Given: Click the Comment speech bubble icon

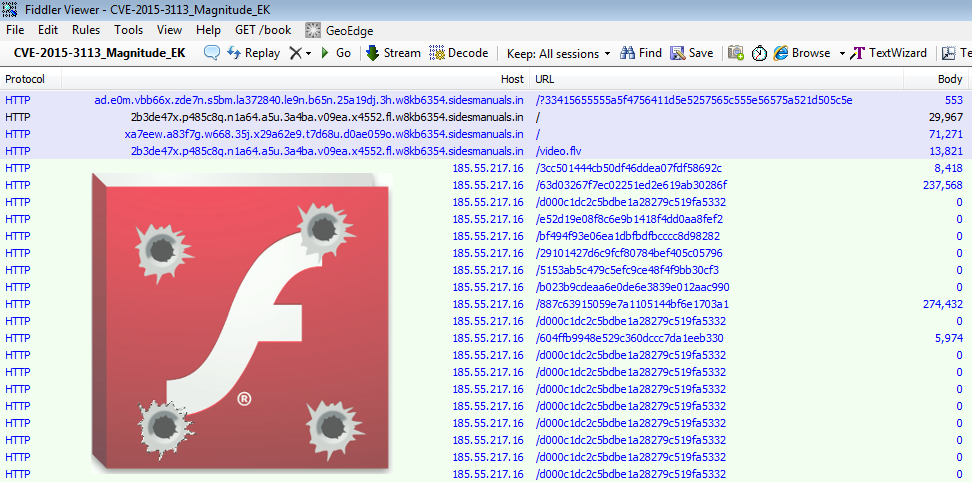Looking at the screenshot, I should point(212,53).
